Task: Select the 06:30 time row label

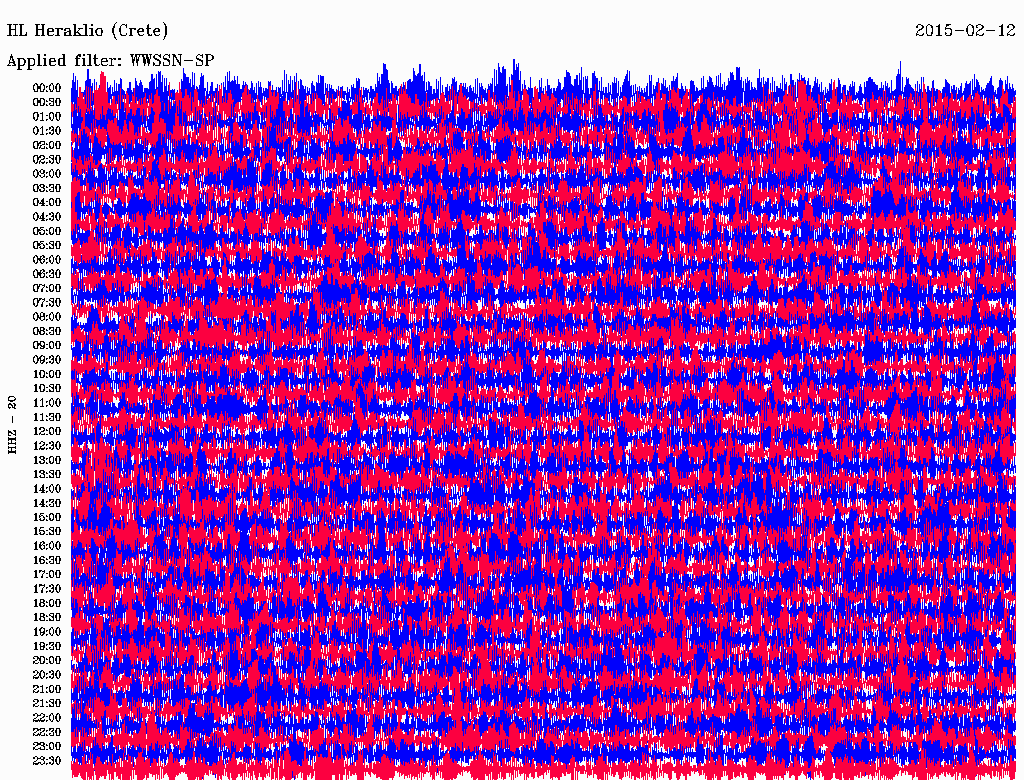Action: pos(47,274)
